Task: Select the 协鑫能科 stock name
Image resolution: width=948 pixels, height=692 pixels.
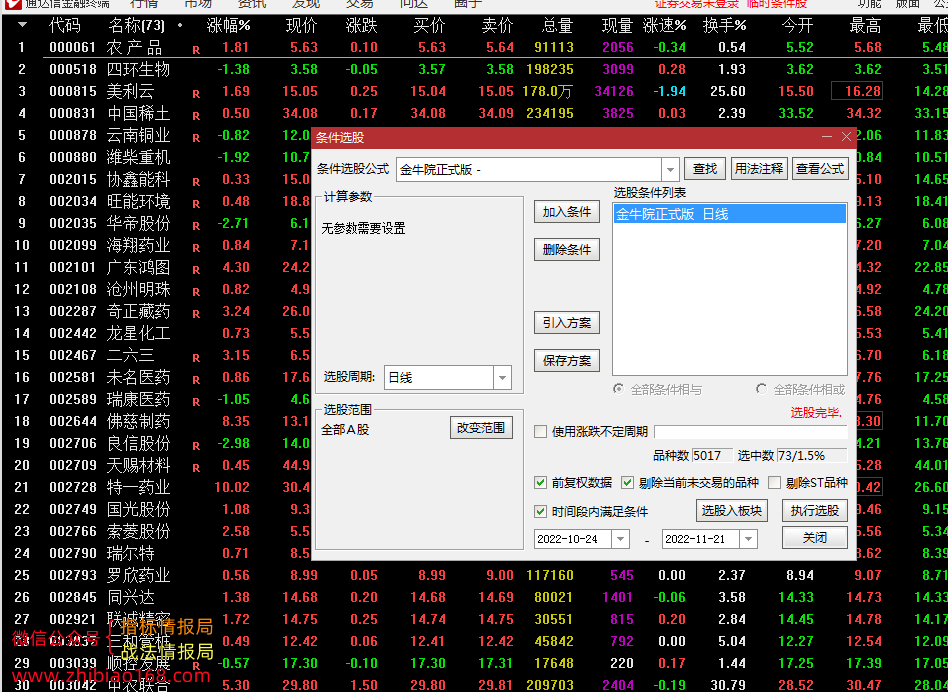Action: [x=138, y=179]
